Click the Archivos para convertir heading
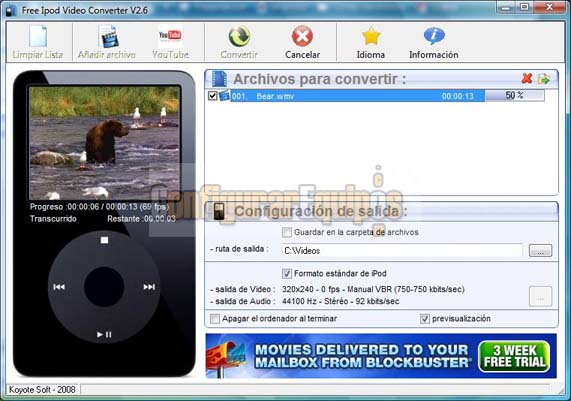 coord(319,79)
